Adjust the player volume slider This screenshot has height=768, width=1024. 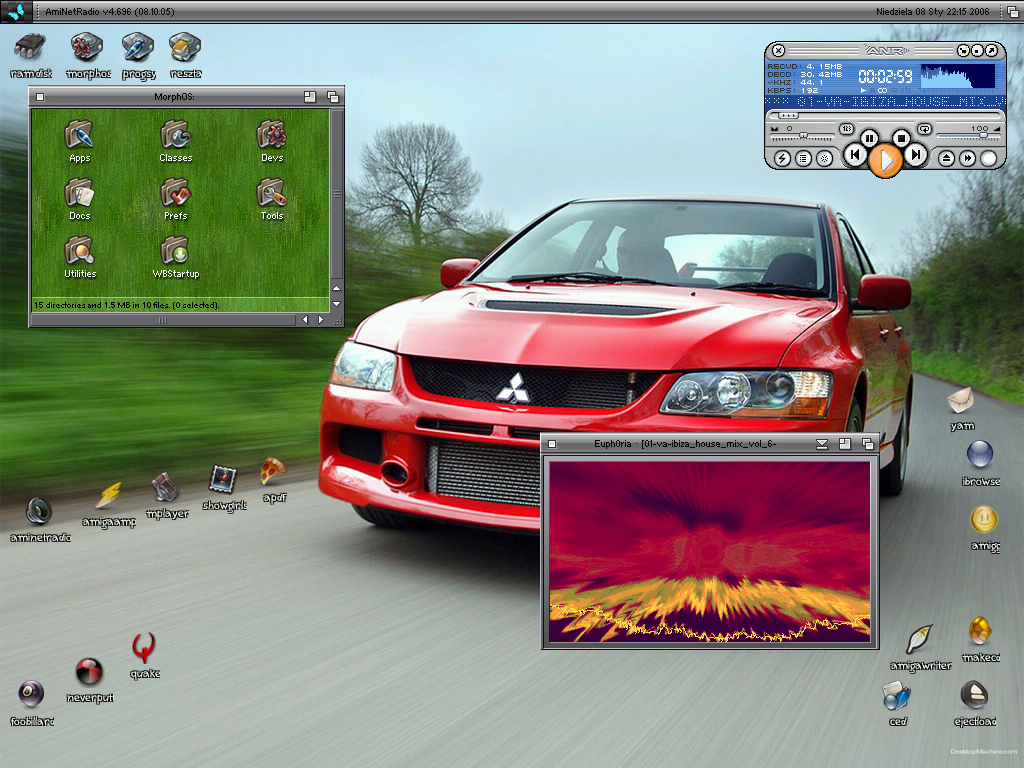969,136
